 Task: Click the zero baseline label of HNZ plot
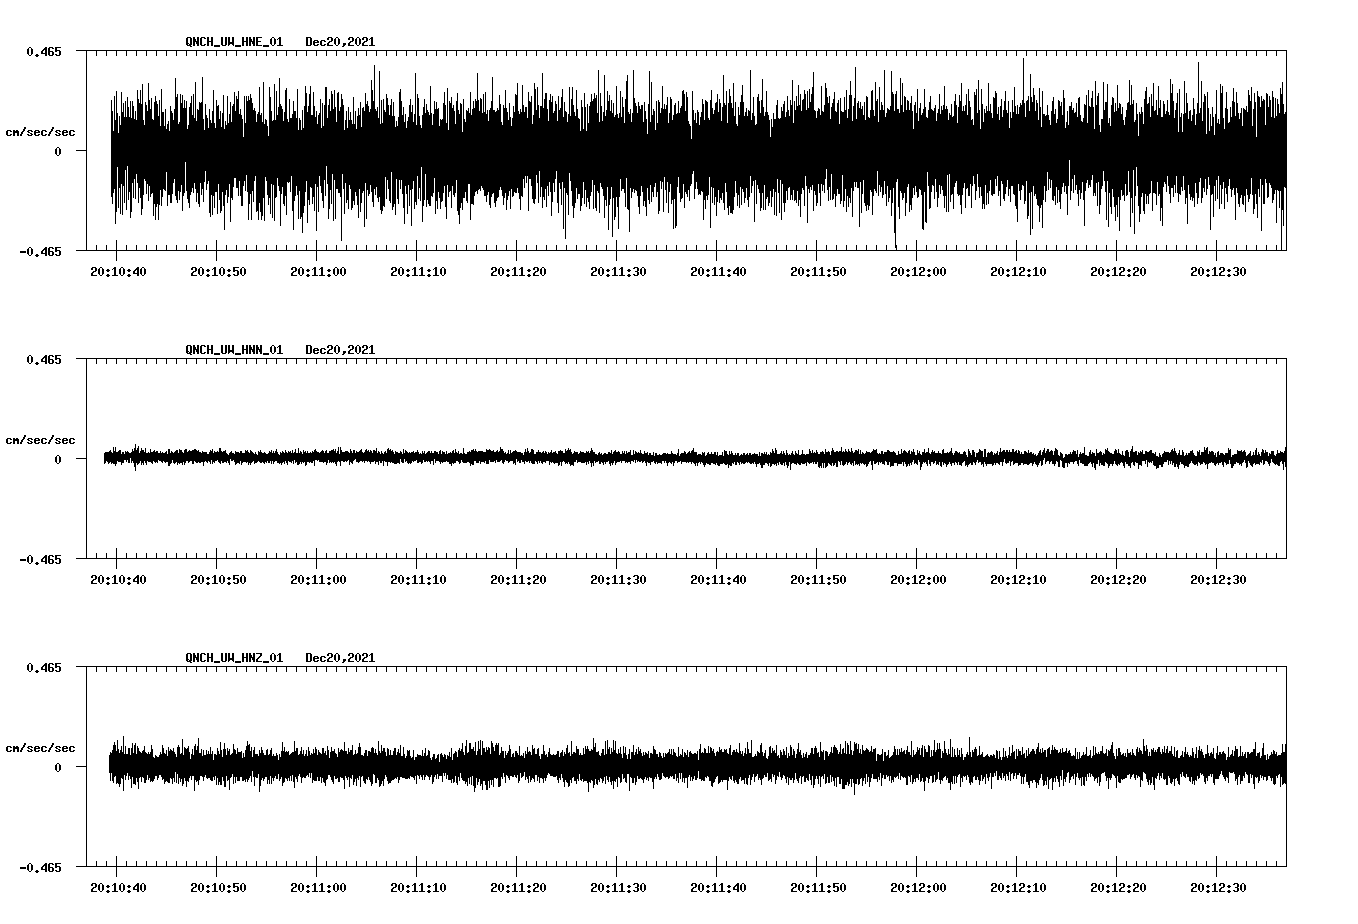58,768
